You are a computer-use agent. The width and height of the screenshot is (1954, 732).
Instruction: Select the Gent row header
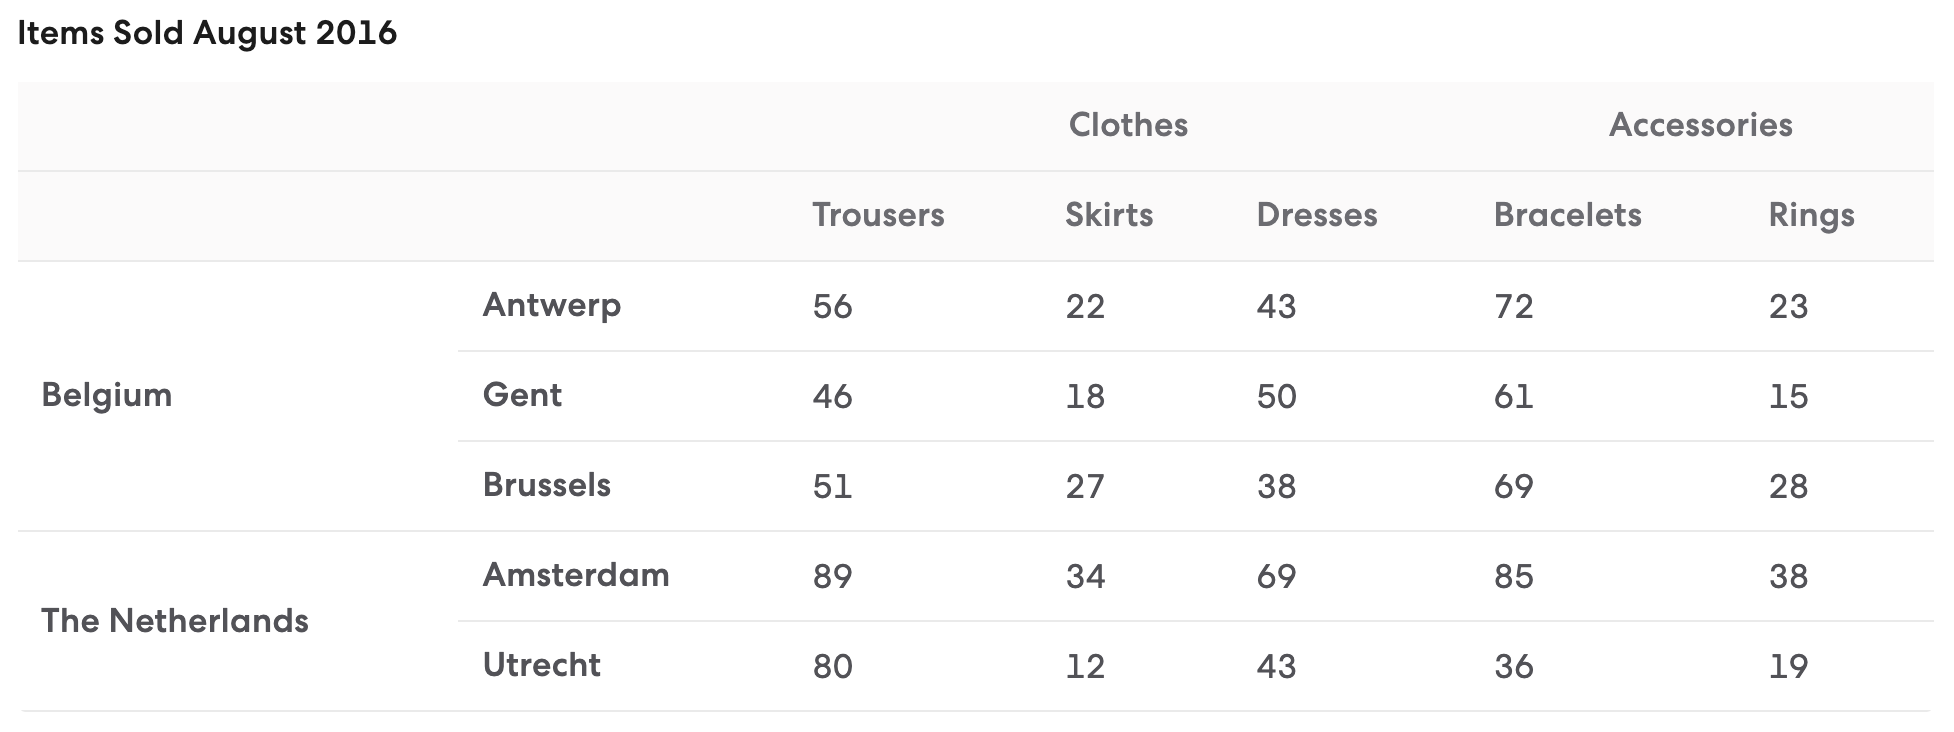pyautogui.click(x=522, y=395)
